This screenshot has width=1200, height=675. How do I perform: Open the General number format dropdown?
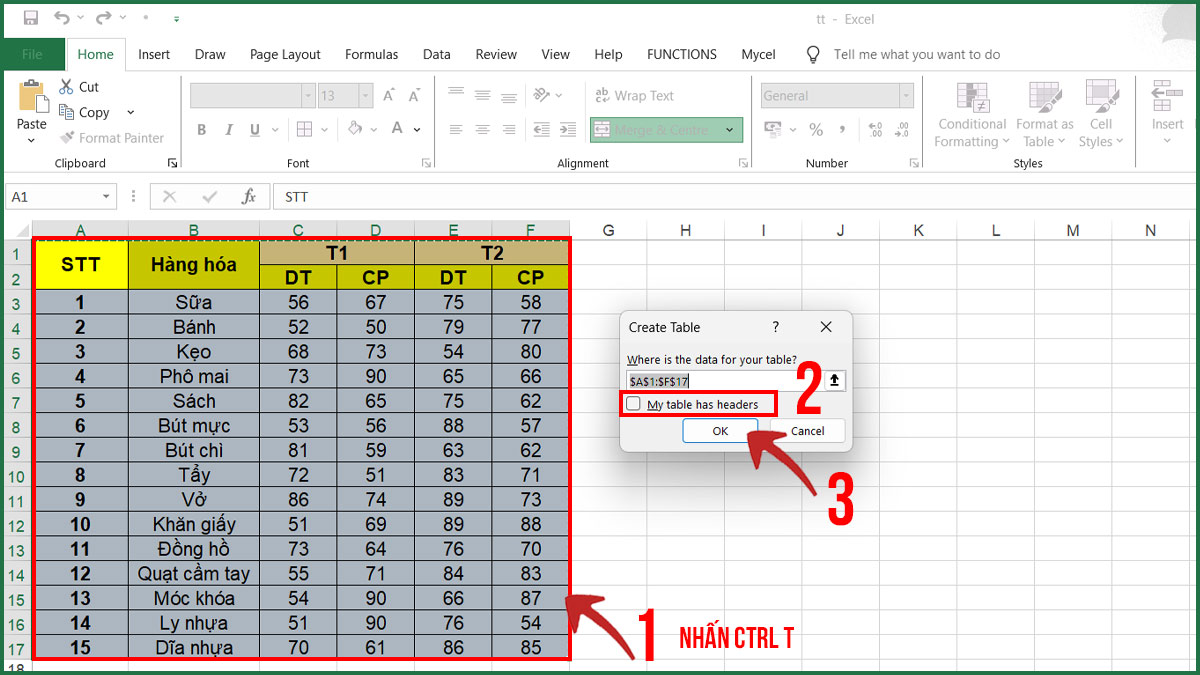905,95
